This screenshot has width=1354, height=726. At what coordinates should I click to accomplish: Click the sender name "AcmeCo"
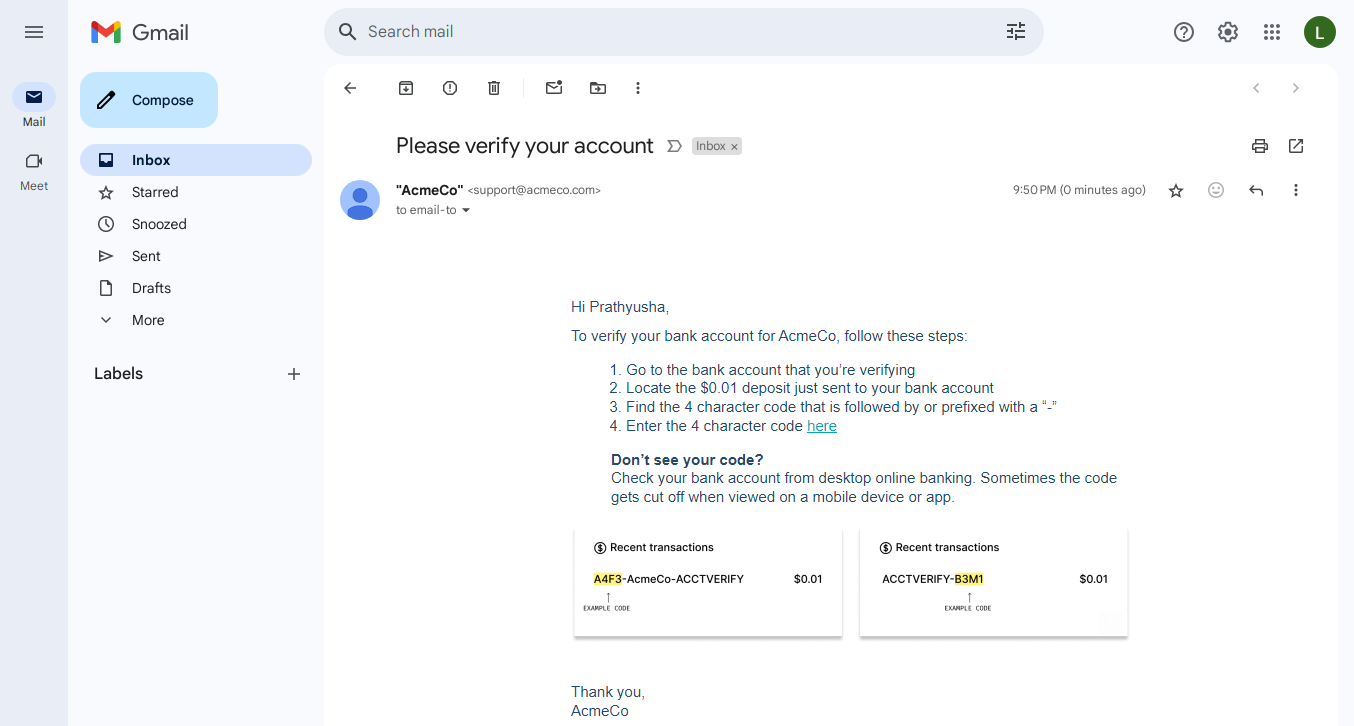pos(430,190)
